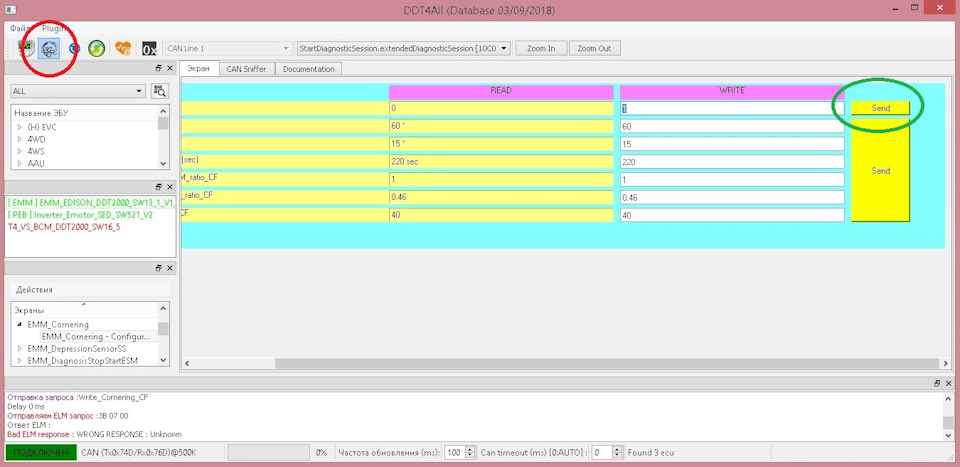Float the ECU list panel

point(158,69)
